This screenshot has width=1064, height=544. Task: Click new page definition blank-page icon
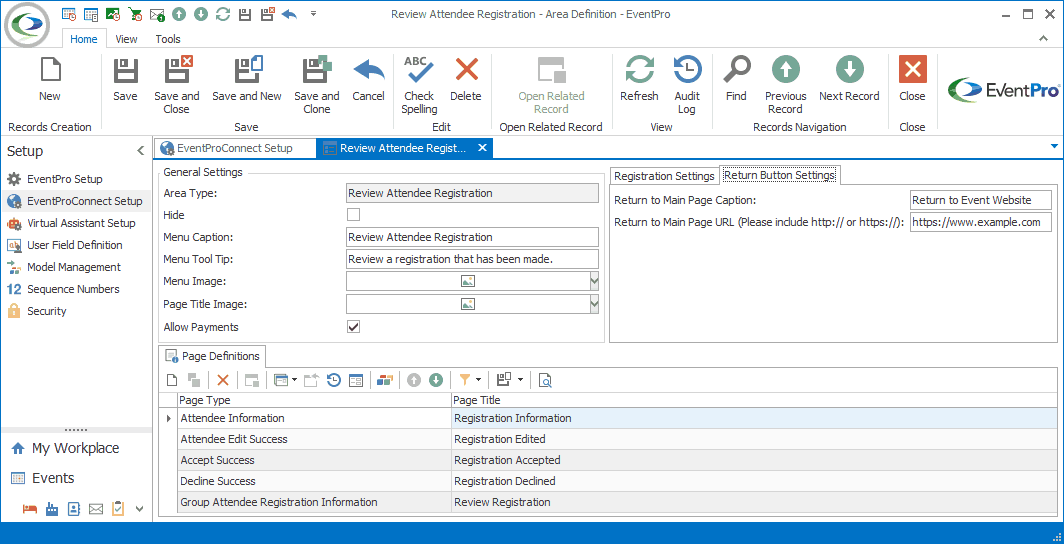[x=172, y=381]
